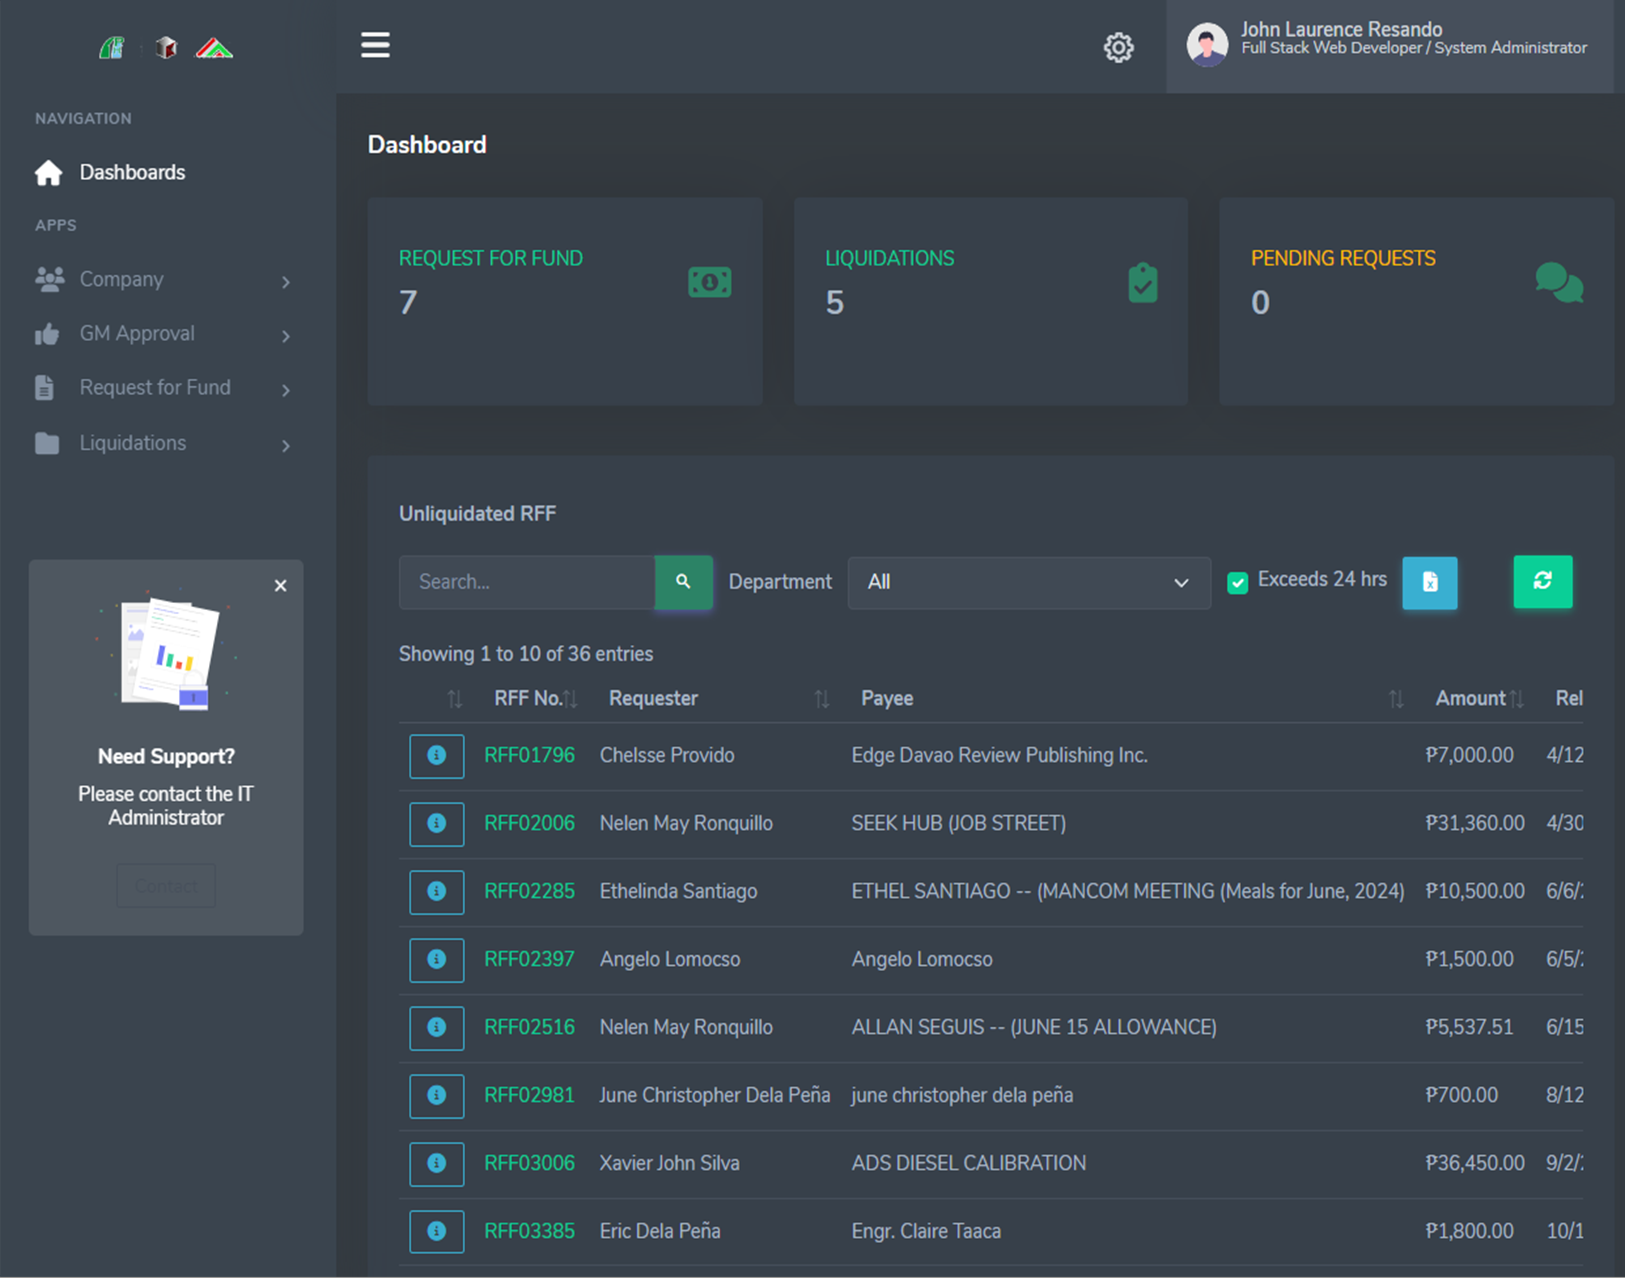This screenshot has width=1625, height=1278.
Task: Click the green search magnifier button
Action: click(683, 582)
